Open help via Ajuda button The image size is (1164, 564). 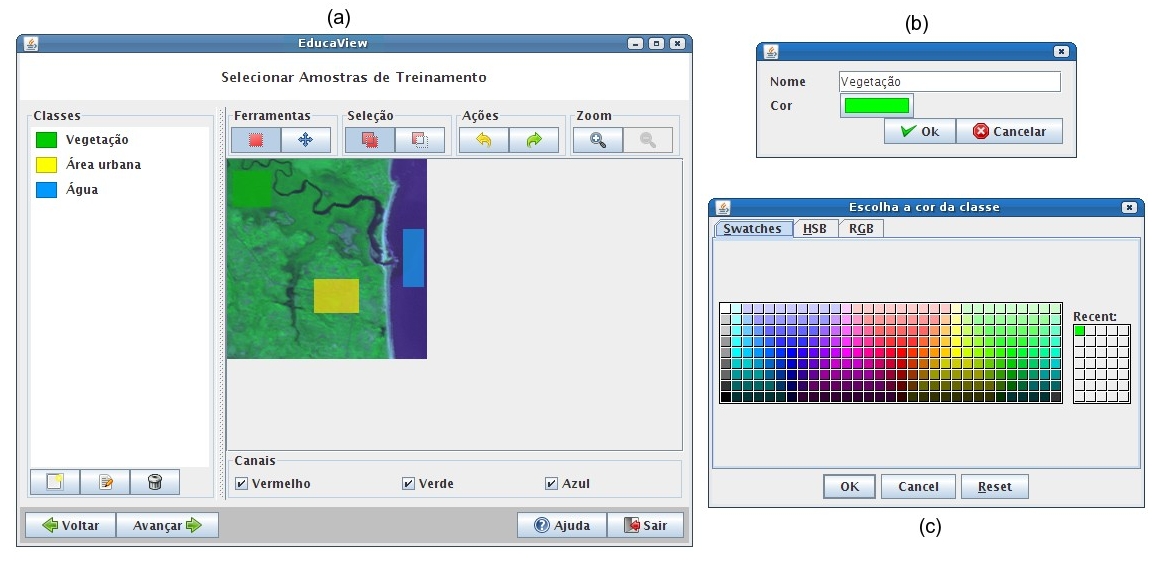click(x=562, y=525)
